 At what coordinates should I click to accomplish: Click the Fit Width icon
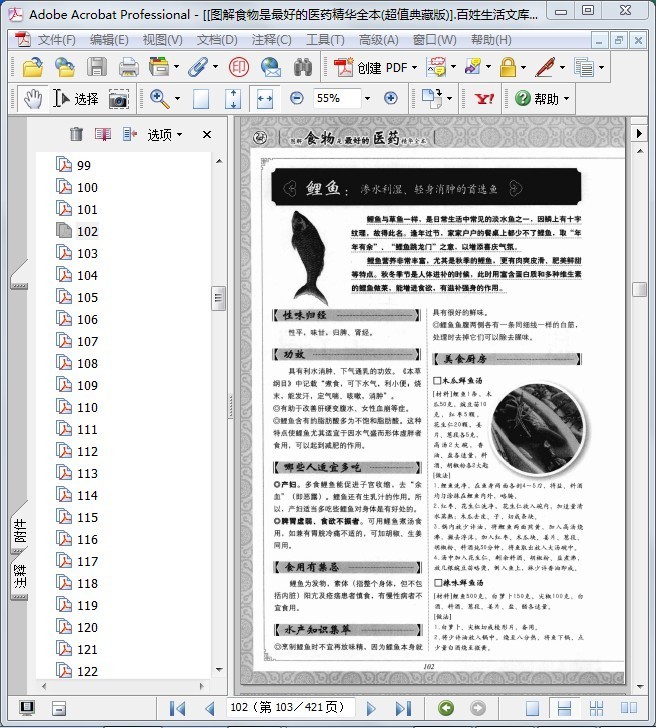coord(264,99)
